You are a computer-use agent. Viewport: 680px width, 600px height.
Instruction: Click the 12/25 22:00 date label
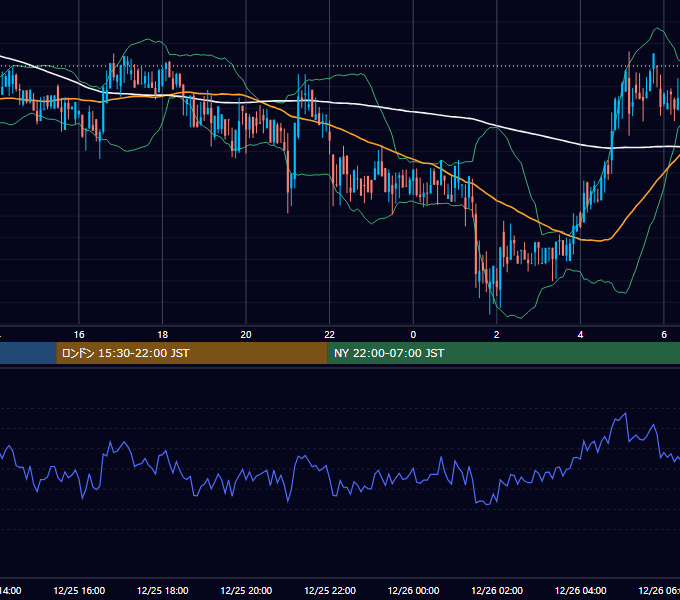click(x=330, y=590)
